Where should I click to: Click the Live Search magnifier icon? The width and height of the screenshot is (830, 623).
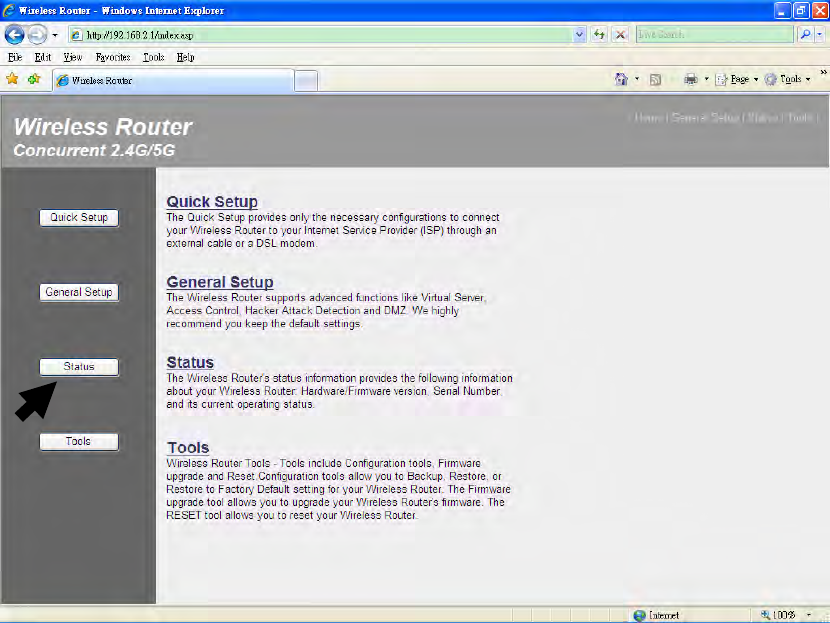tap(805, 34)
